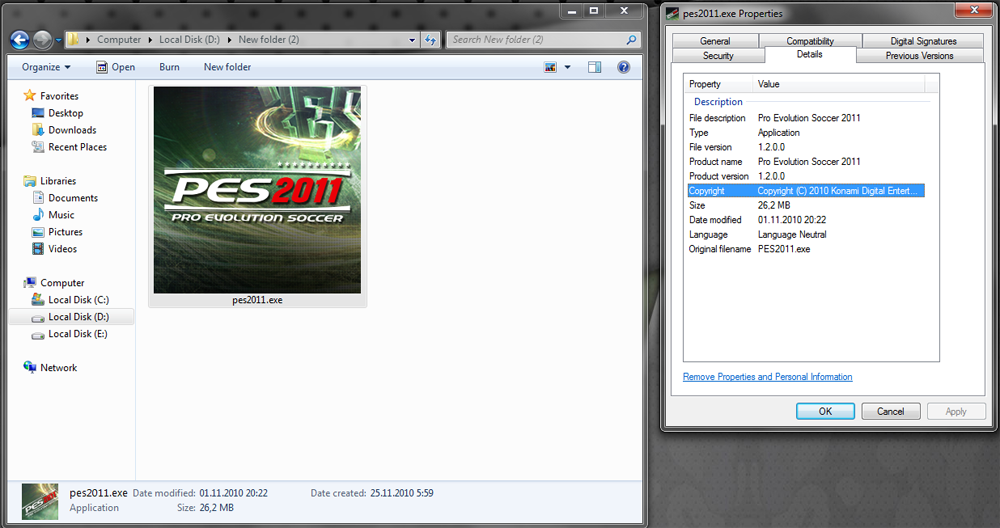Create a New folder from toolbar
Viewport: 1000px width, 528px height.
[x=227, y=67]
